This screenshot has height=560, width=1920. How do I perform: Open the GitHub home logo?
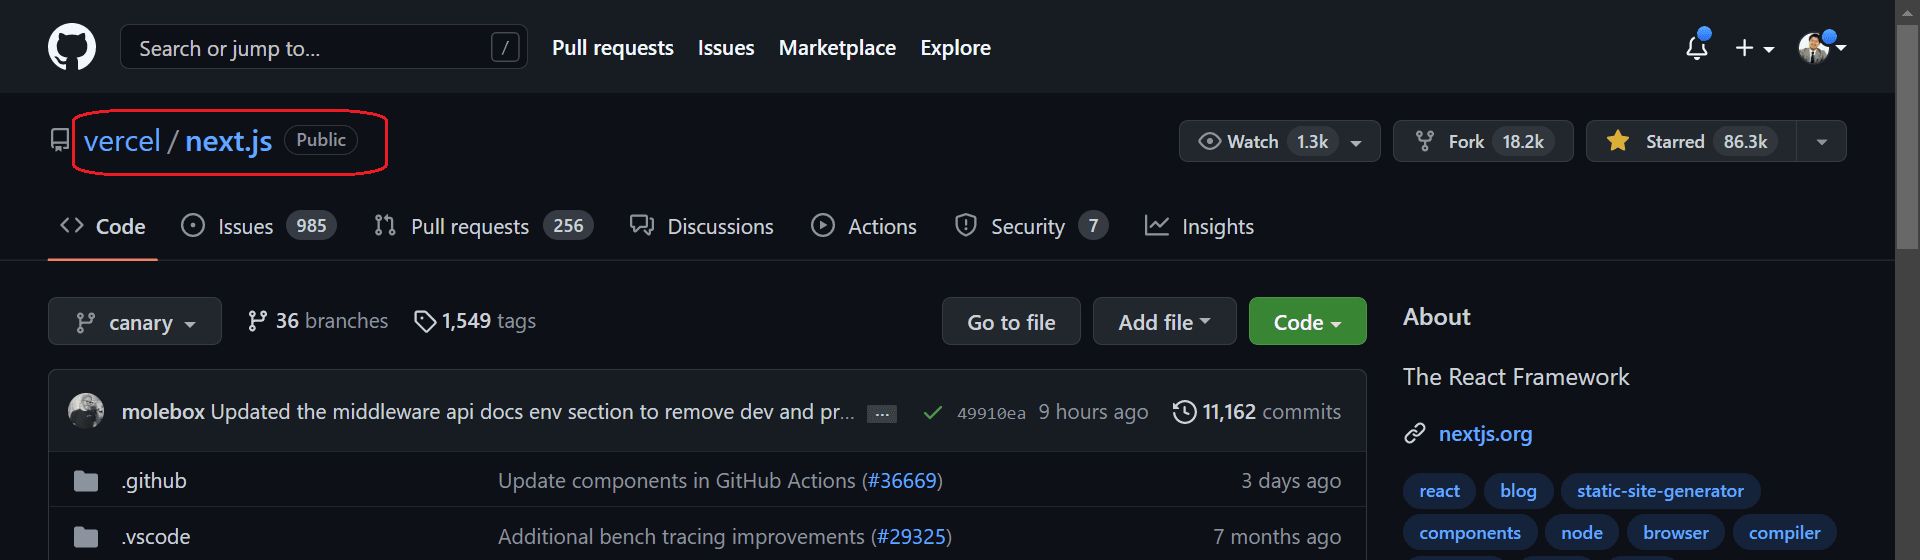[x=72, y=47]
